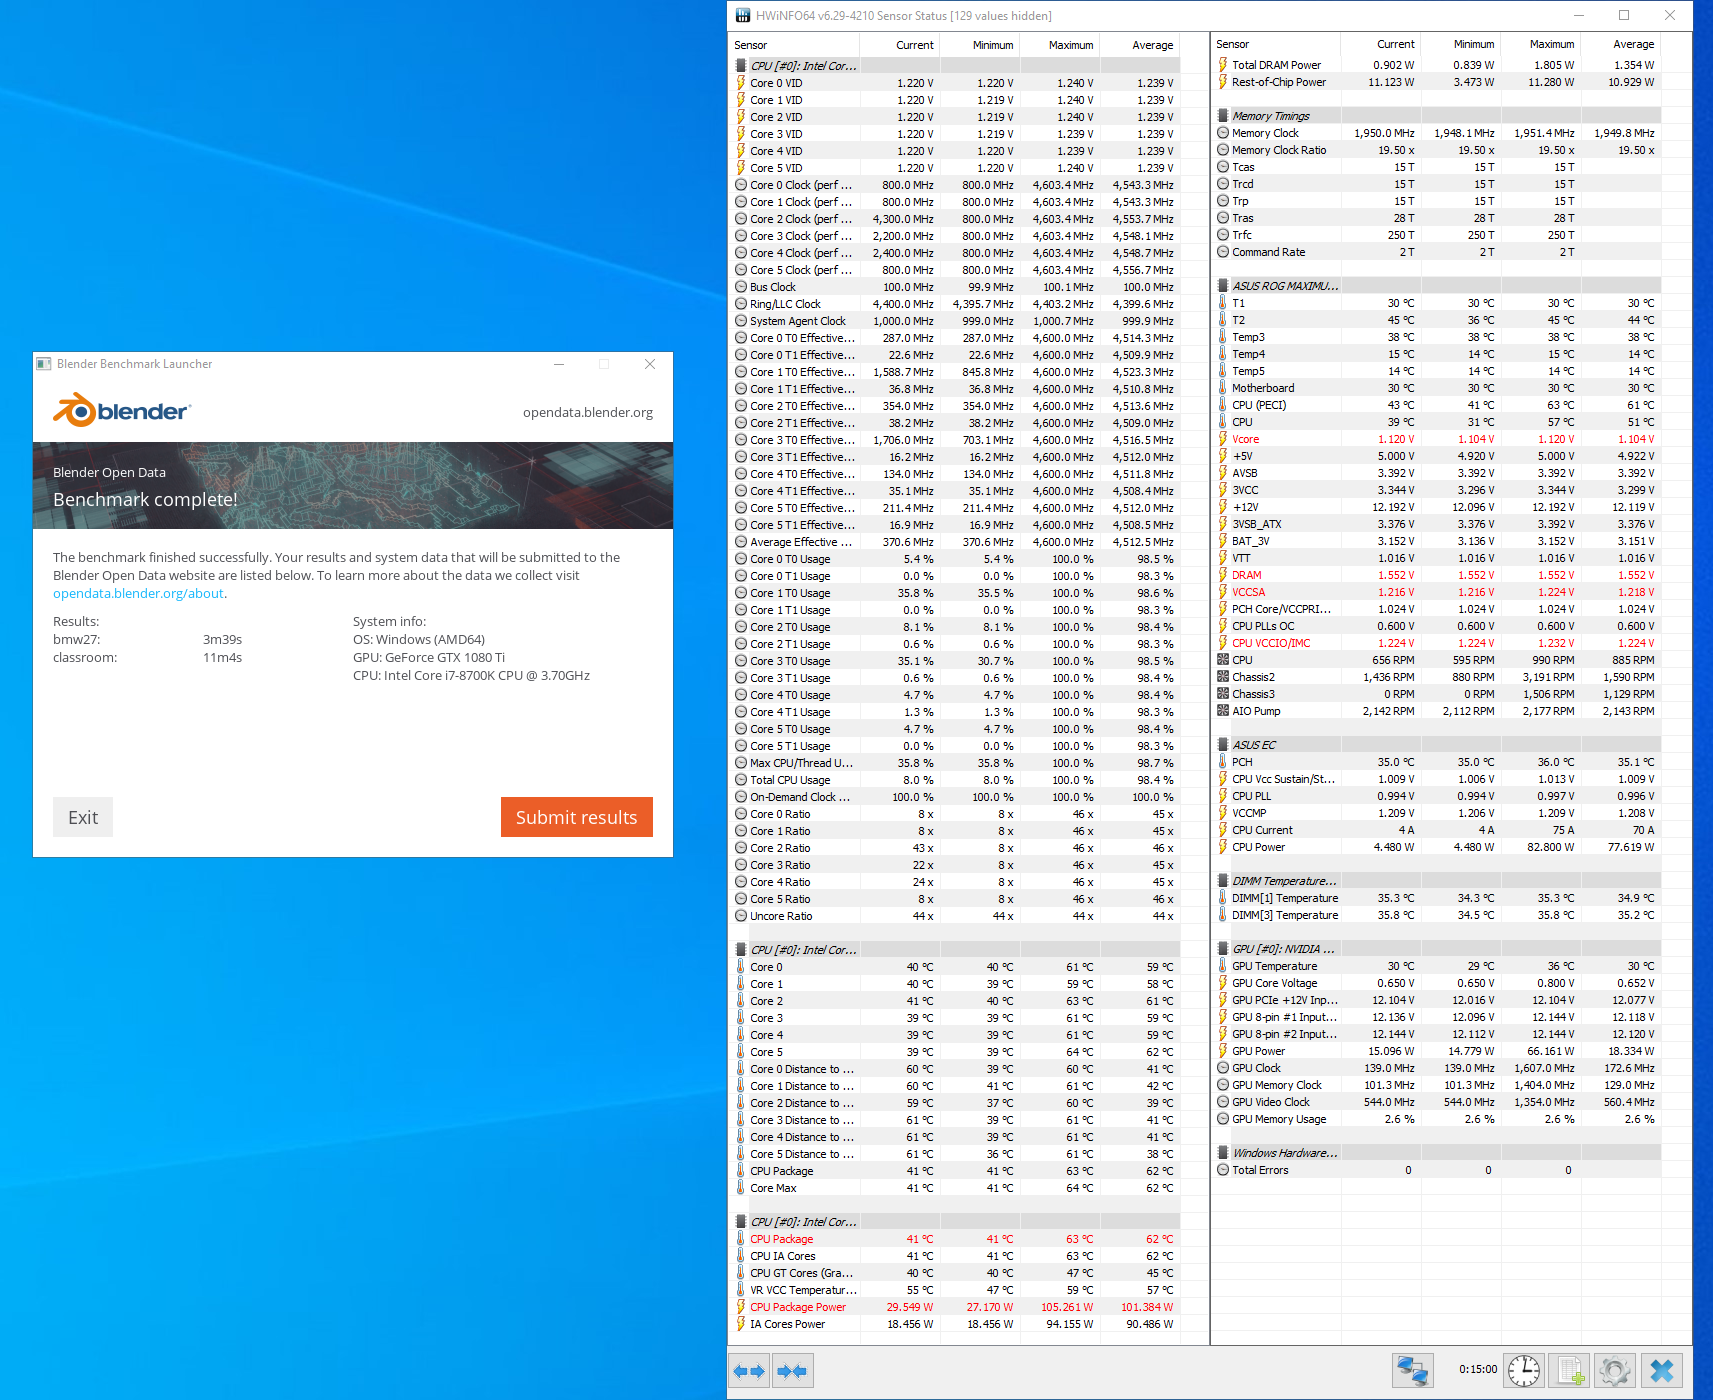Select the System Agent Clock row

pos(956,321)
